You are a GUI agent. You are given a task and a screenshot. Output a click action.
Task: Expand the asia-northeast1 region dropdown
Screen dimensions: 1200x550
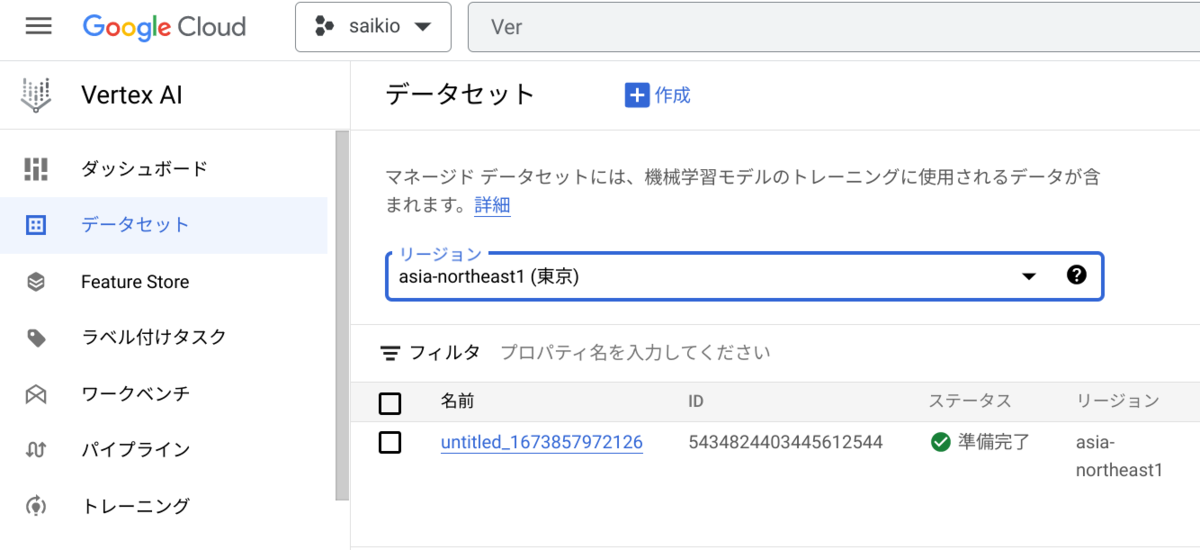[x=1028, y=277]
